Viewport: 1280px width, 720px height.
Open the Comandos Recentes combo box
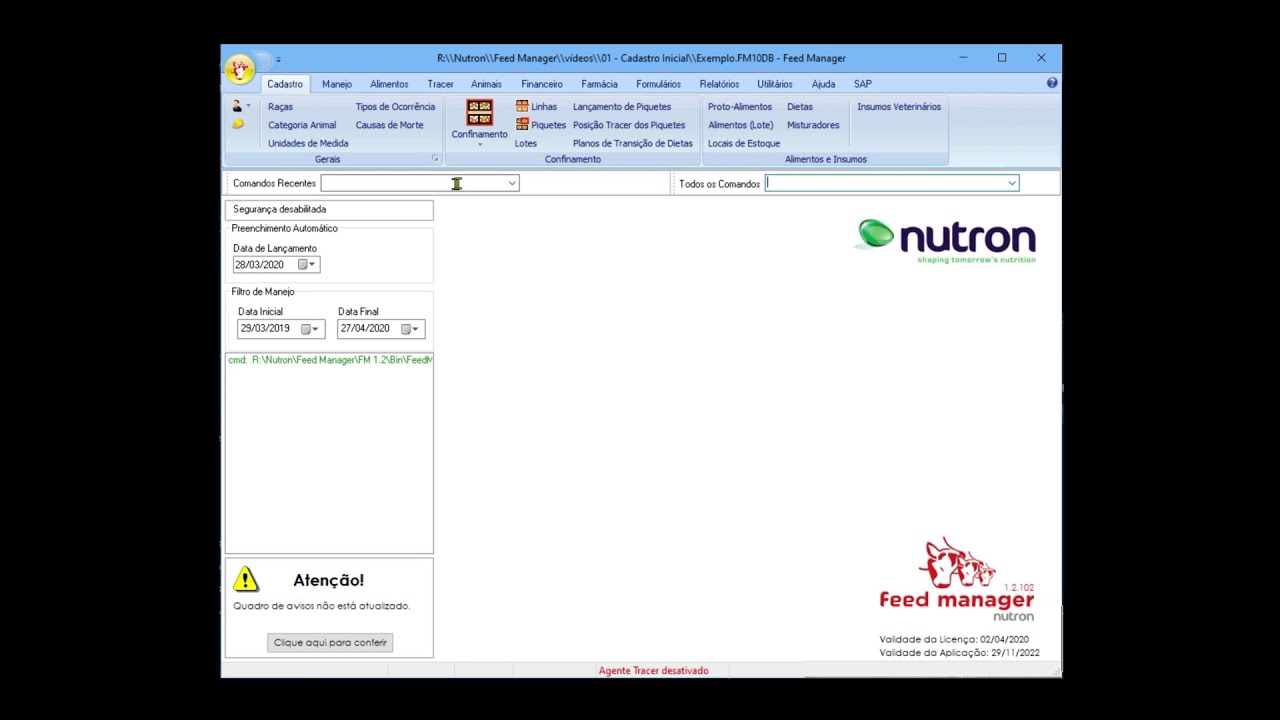coord(420,183)
